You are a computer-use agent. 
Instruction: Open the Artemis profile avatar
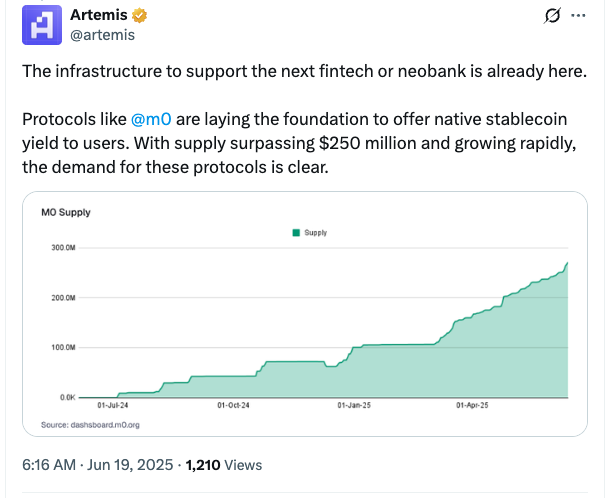click(44, 26)
